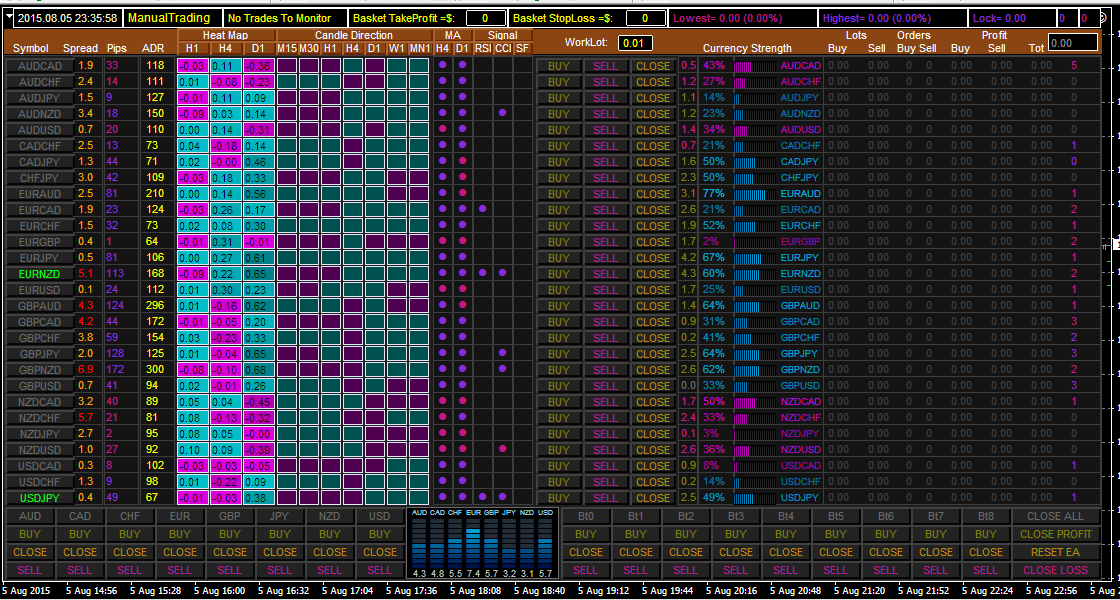Screen dimensions: 1120x600
Task: Select the Bt0 basket button
Action: [x=586, y=516]
